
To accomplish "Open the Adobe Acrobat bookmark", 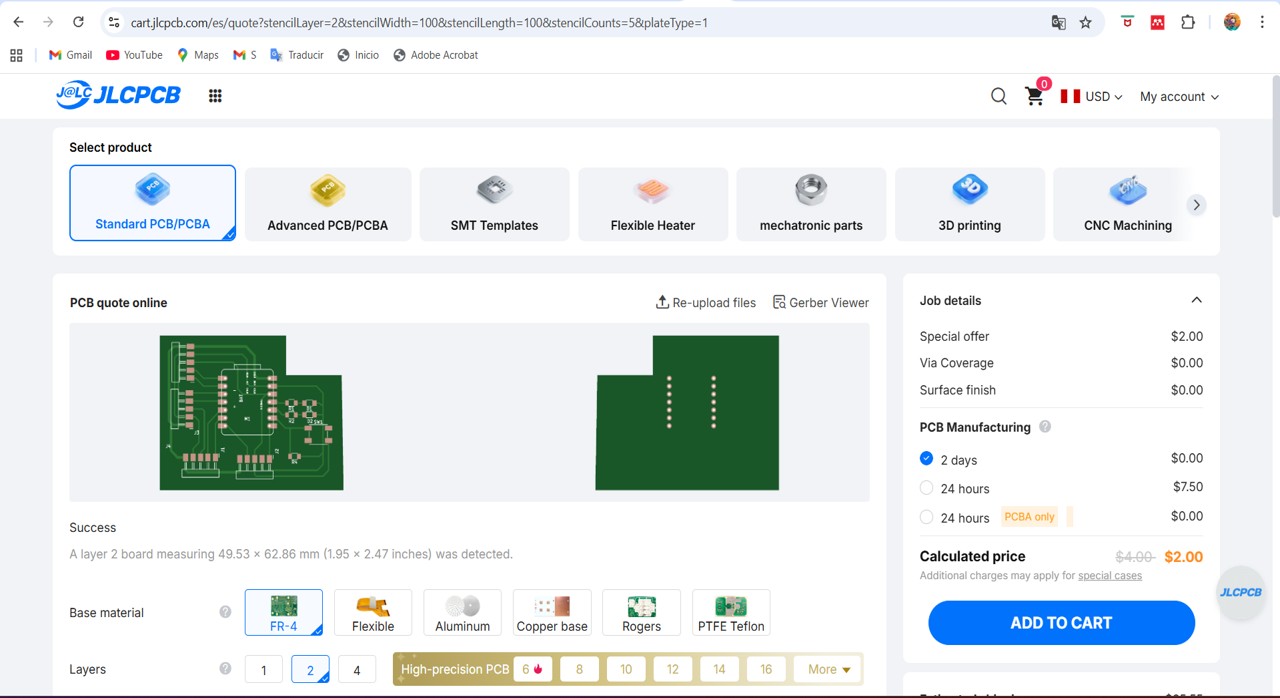I will point(435,55).
